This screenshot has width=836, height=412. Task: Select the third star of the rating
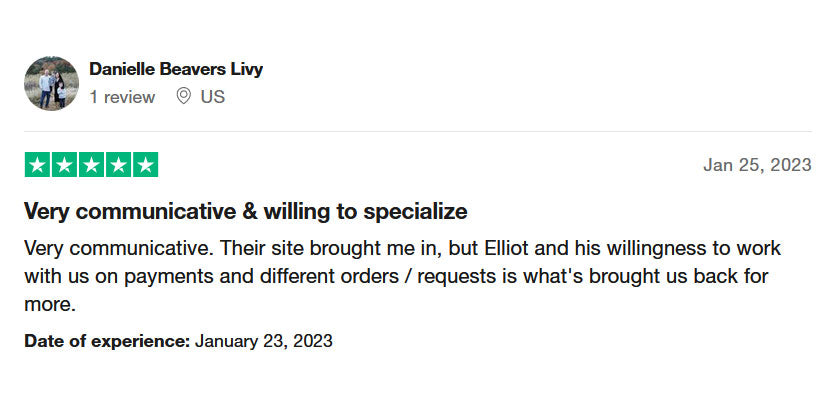tap(91, 165)
